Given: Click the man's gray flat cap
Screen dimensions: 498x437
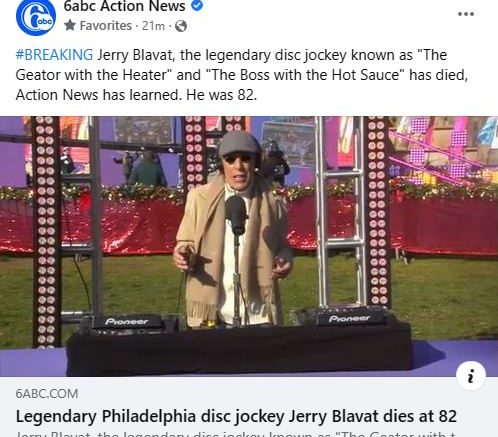Looking at the screenshot, I should point(240,144).
